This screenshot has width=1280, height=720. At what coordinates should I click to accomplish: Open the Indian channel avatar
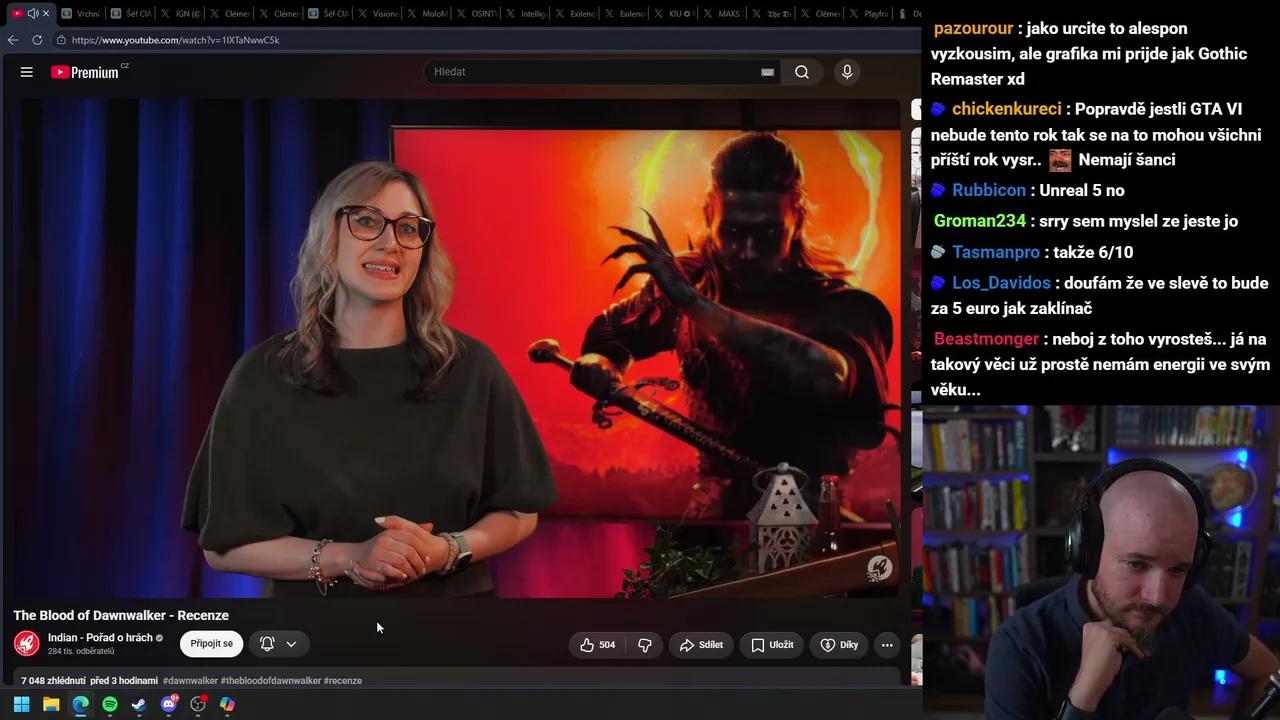[x=27, y=644]
